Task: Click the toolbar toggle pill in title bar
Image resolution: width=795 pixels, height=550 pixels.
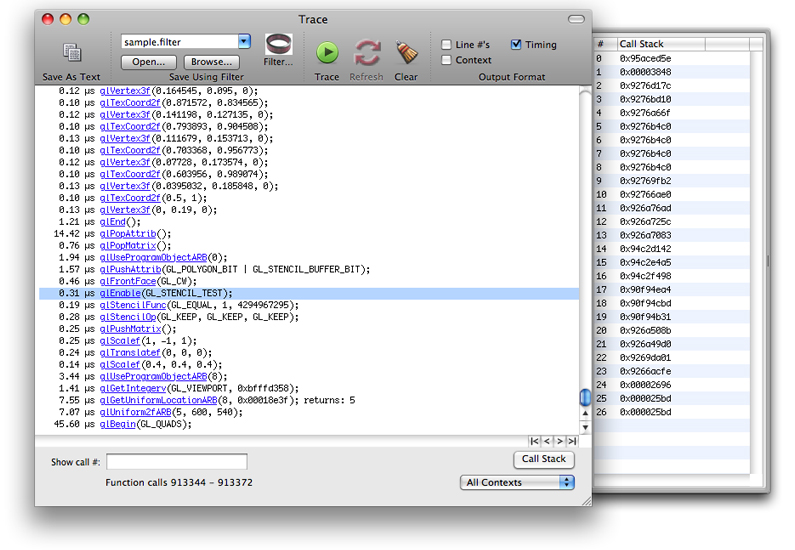Action: tap(574, 19)
